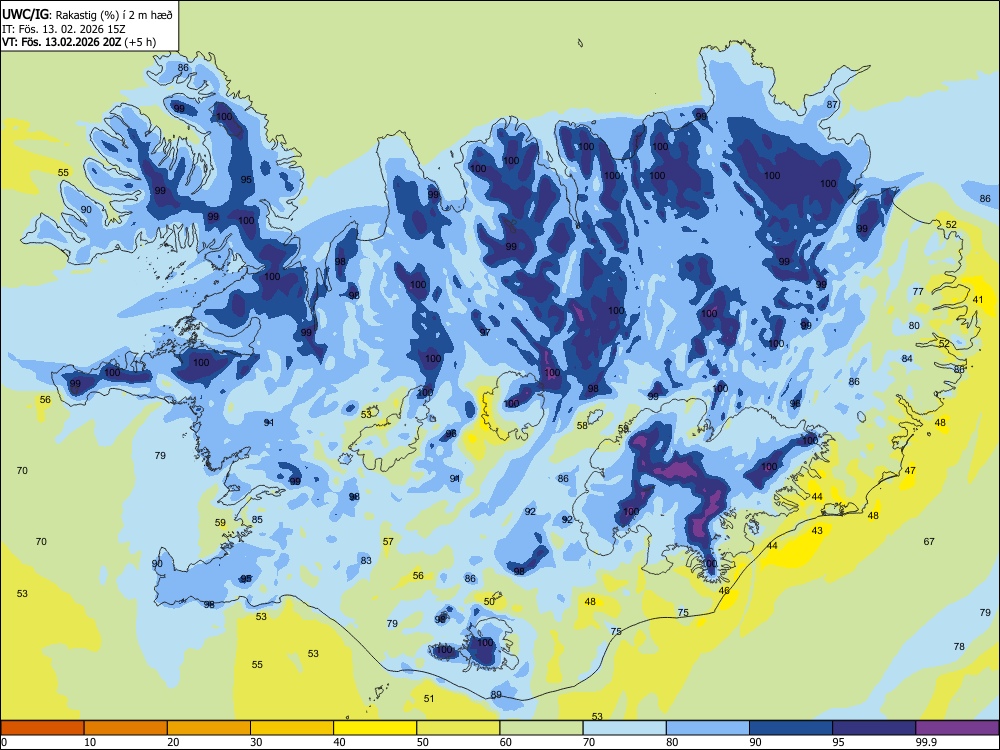Click the purple above-99.9 legend swatch

(x=957, y=728)
